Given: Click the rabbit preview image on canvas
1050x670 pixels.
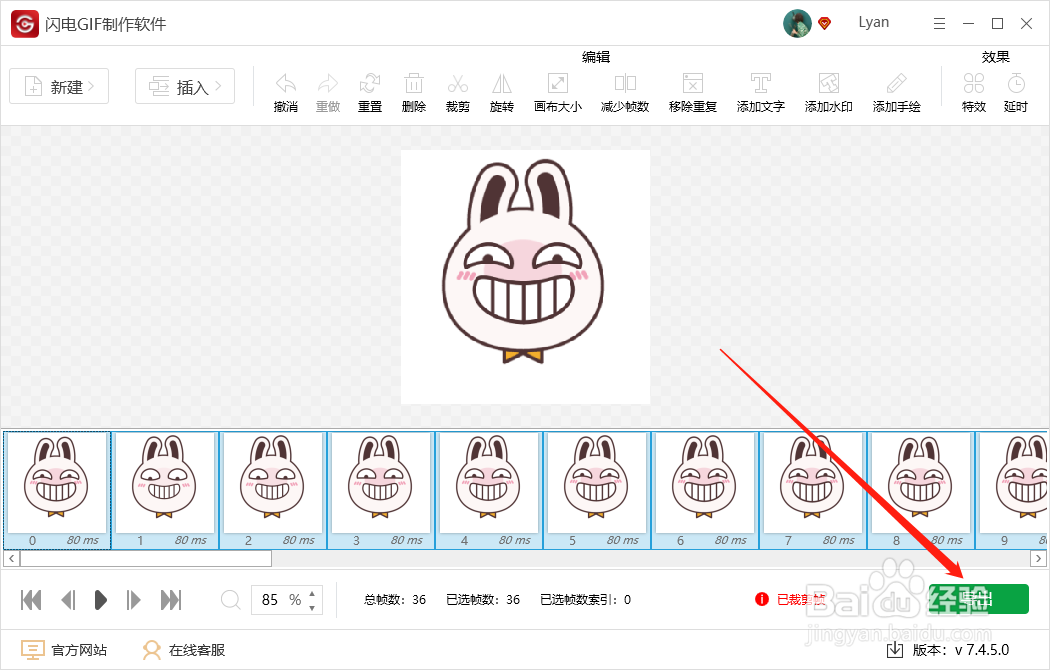Looking at the screenshot, I should click(x=525, y=276).
